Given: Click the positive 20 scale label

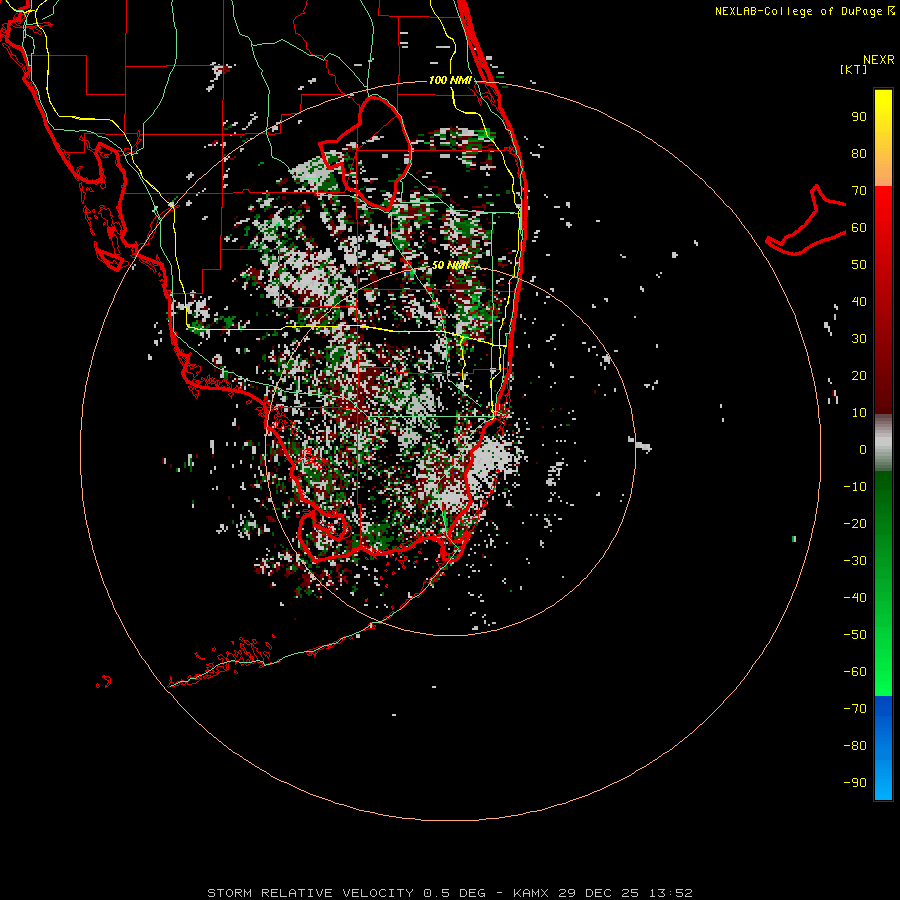Looking at the screenshot, I should point(859,376).
